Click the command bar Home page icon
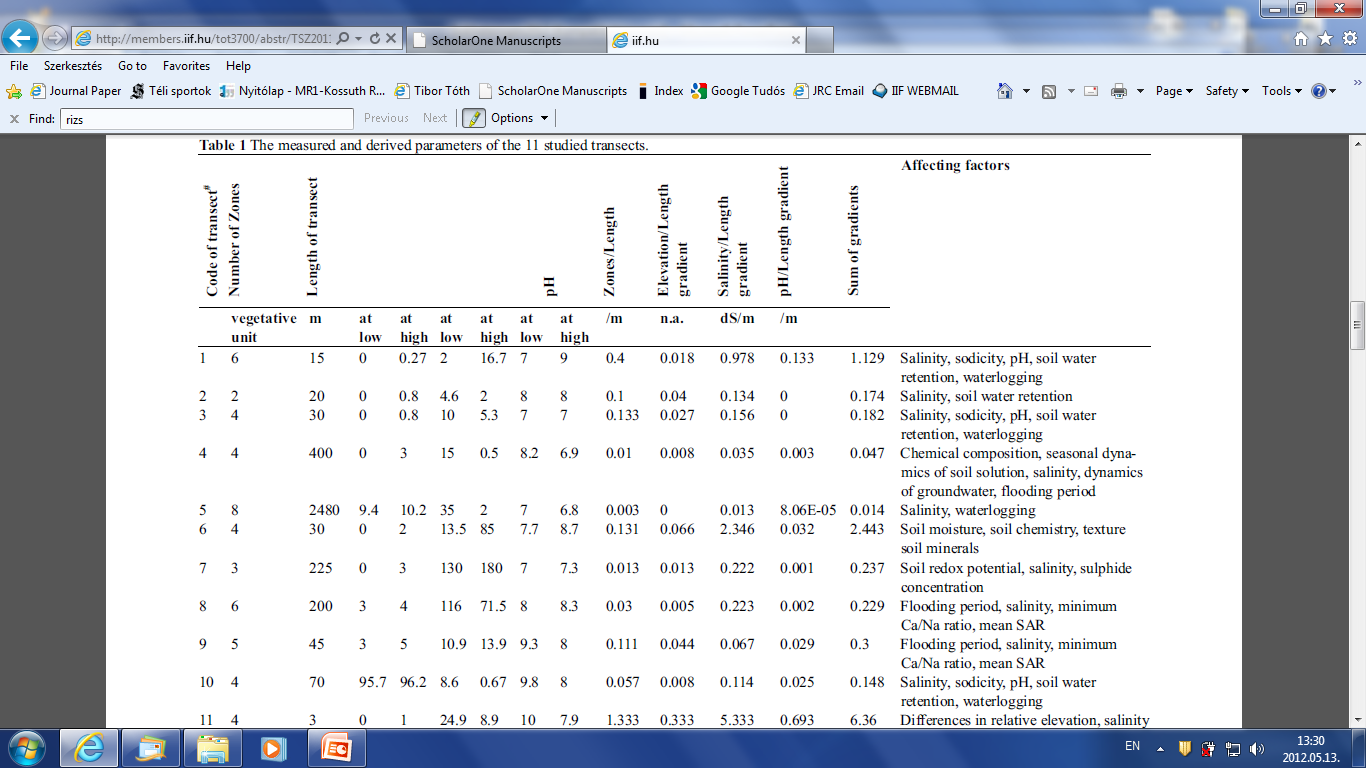The image size is (1366, 768). click(x=1005, y=91)
